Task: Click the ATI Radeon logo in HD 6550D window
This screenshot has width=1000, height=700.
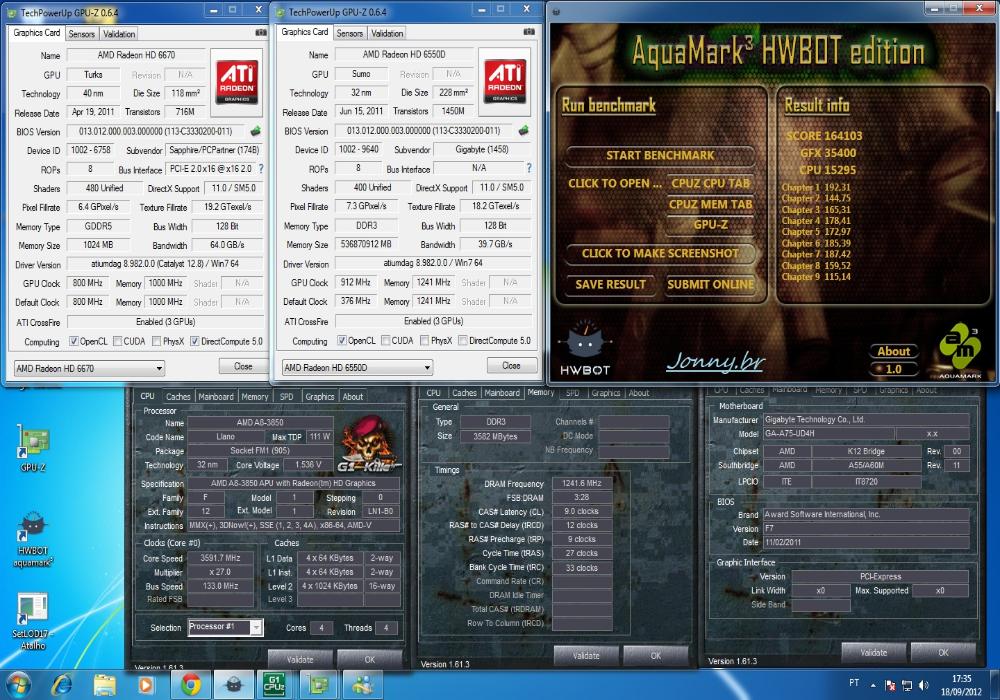Action: pyautogui.click(x=504, y=81)
